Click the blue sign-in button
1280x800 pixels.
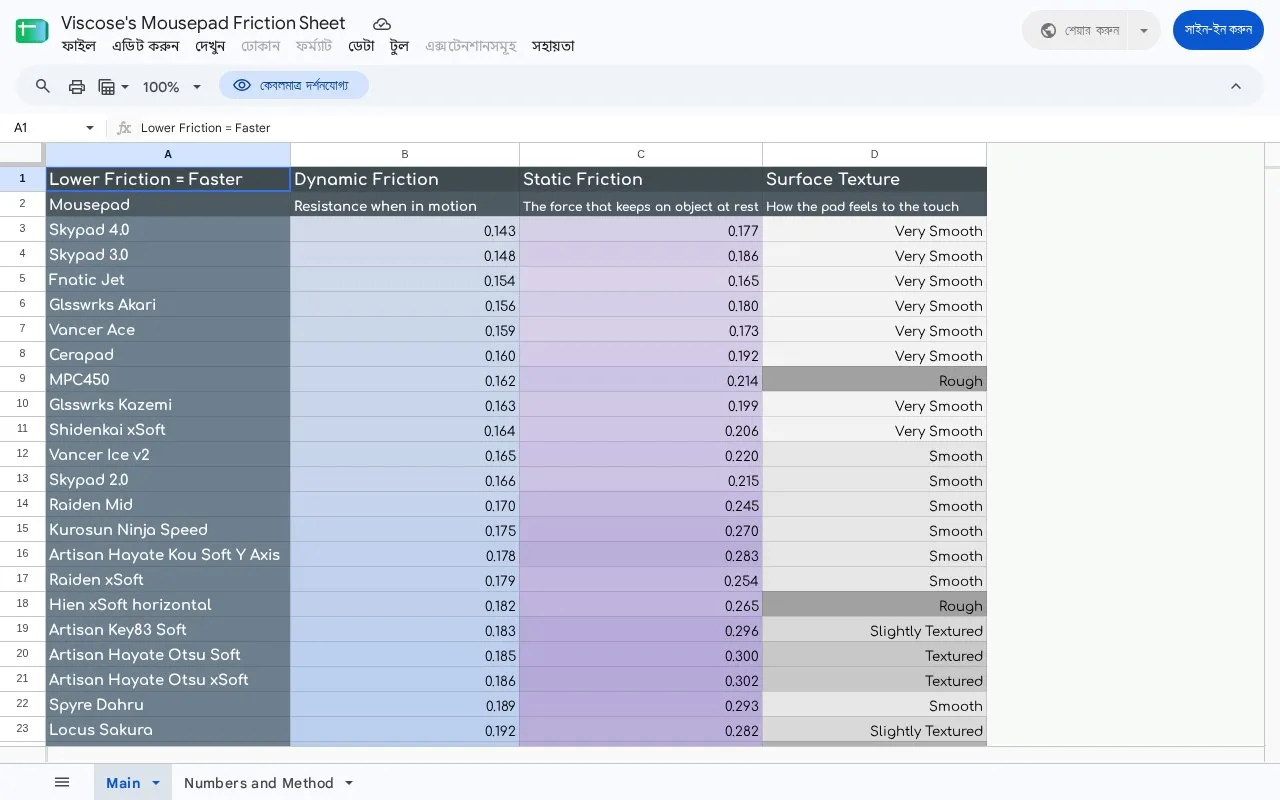pyautogui.click(x=1218, y=30)
